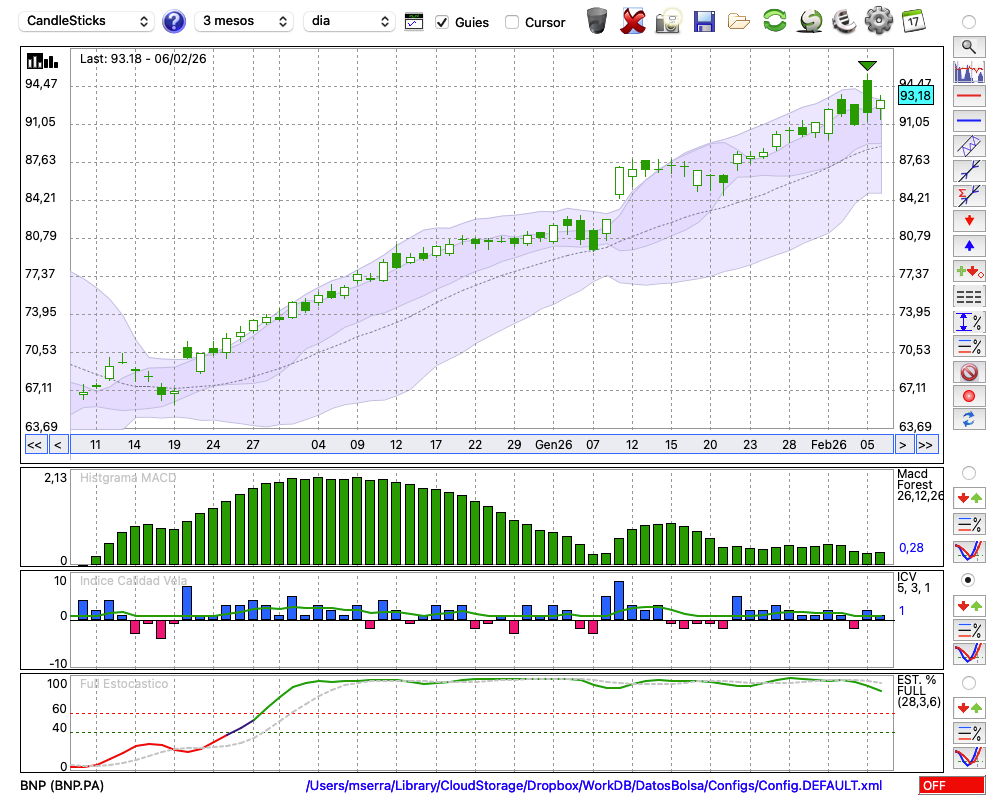Uncheck the Guies checkbox
The image size is (1000, 800).
(442, 22)
